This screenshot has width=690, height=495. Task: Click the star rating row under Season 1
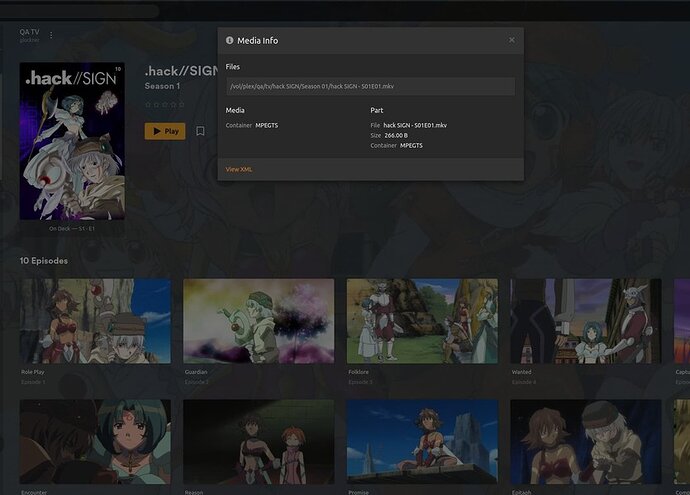tap(165, 105)
